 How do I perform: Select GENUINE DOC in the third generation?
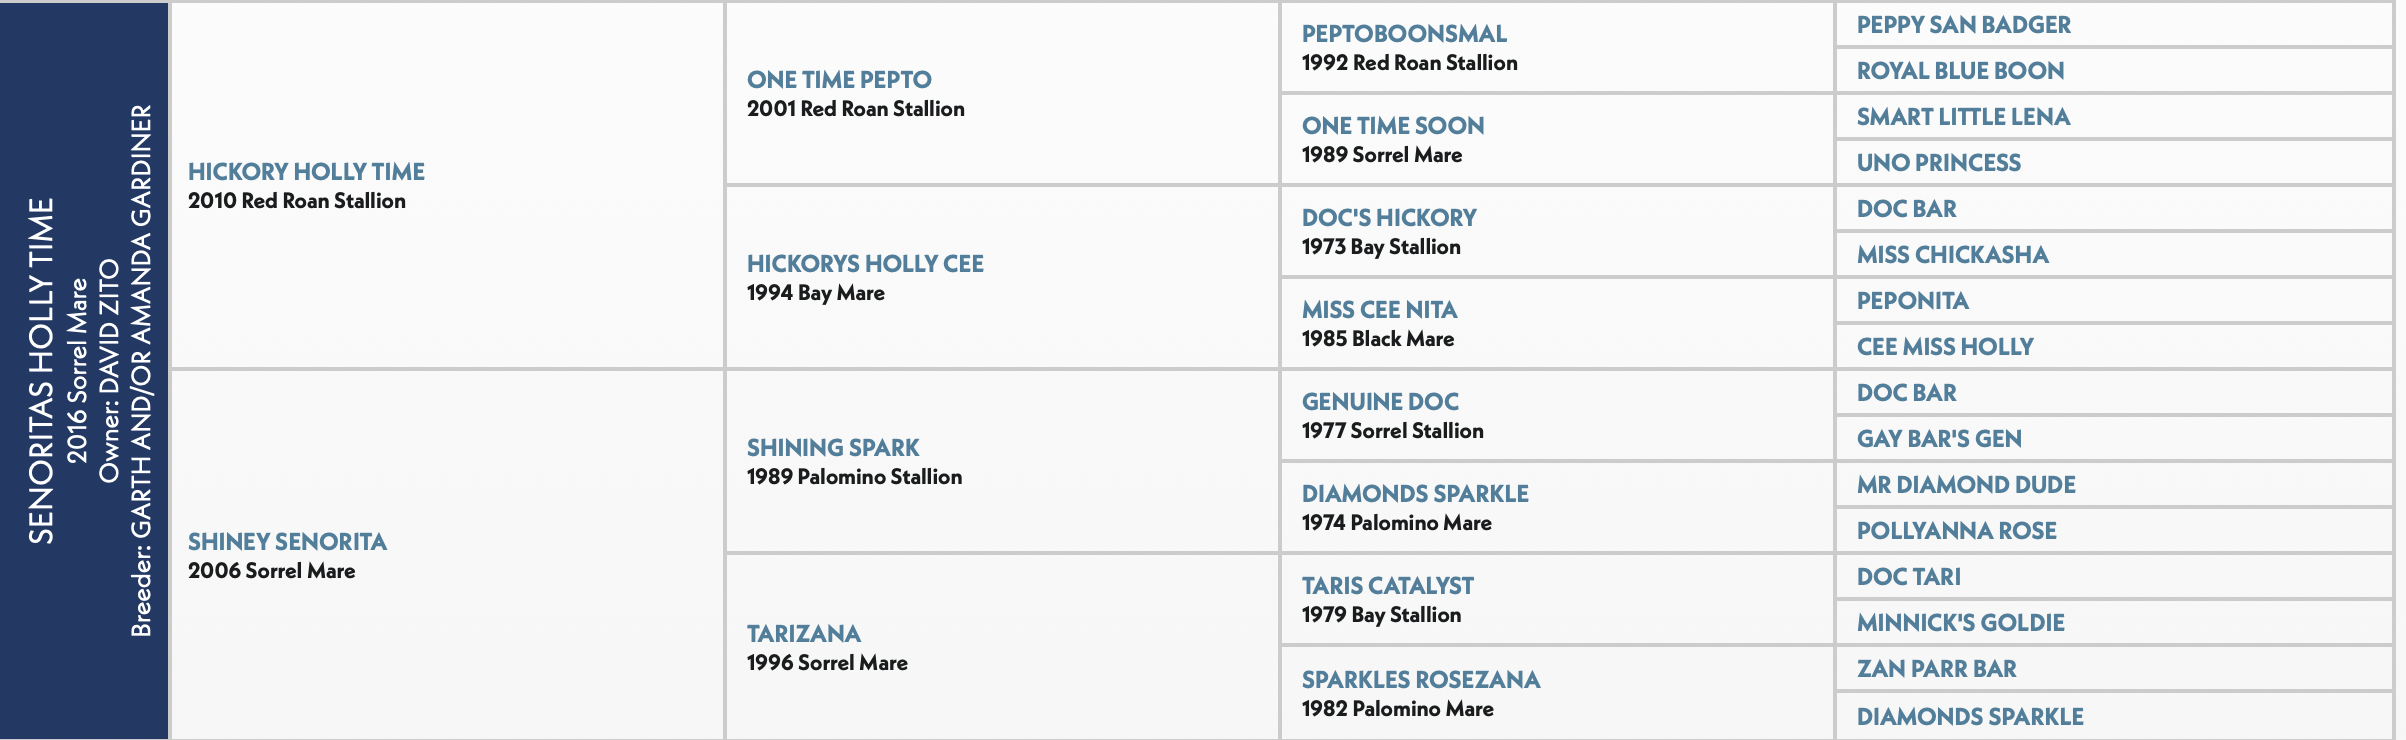pos(1380,402)
